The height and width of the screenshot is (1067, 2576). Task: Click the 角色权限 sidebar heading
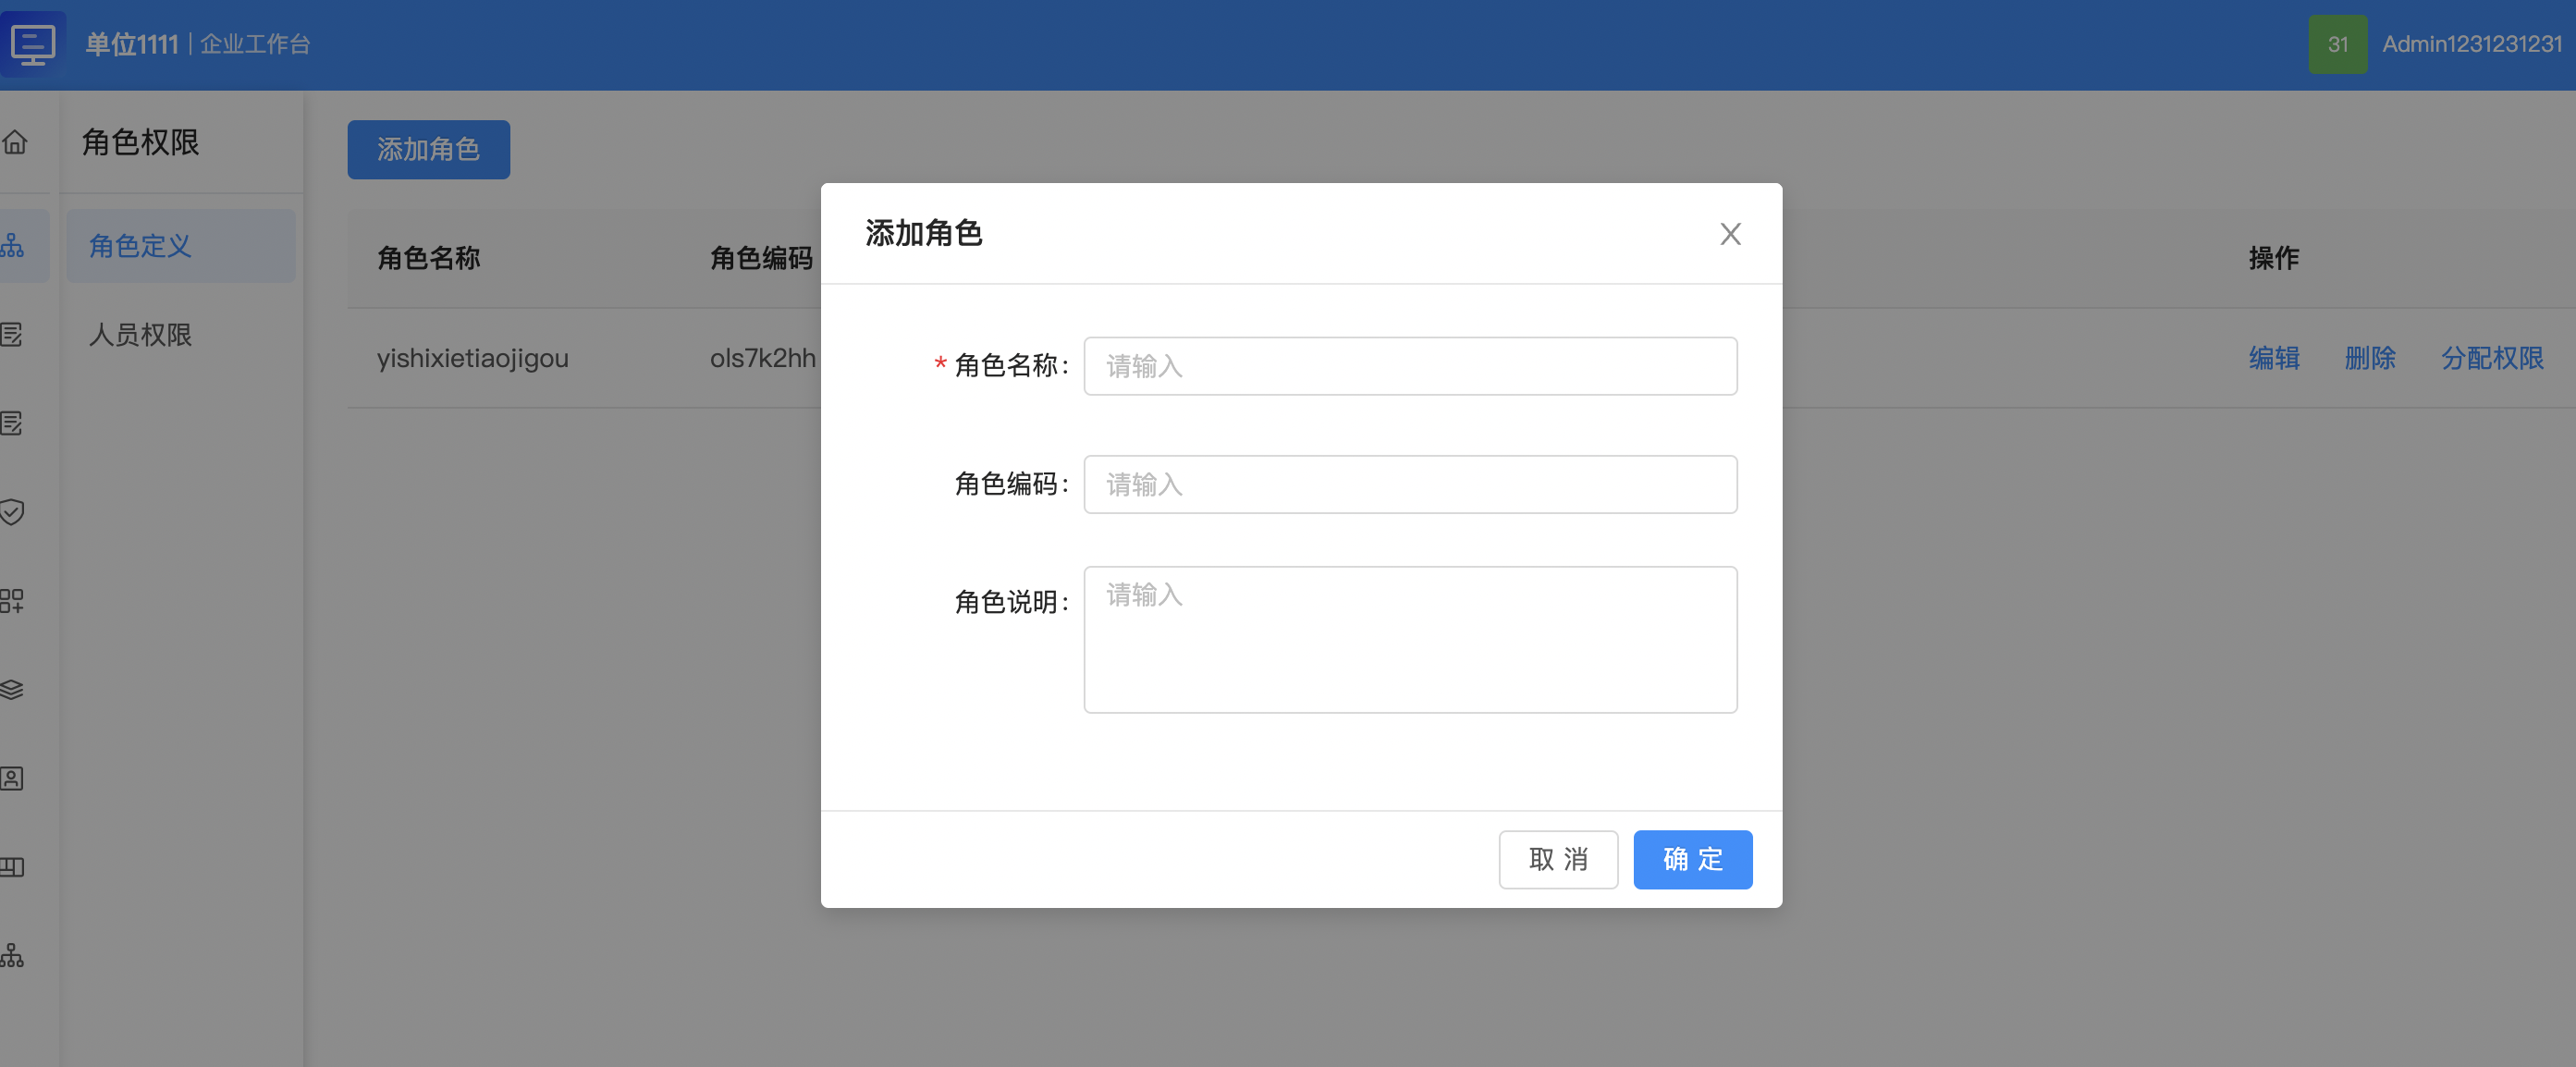tap(140, 142)
